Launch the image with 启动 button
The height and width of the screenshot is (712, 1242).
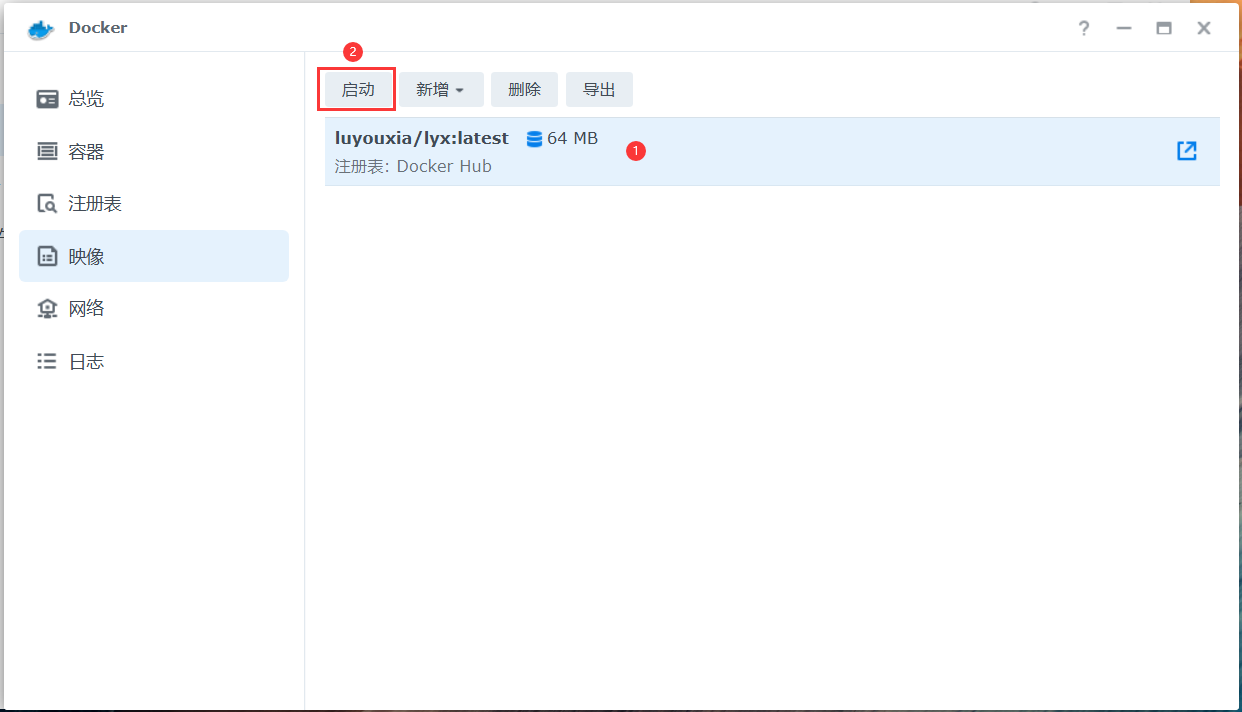coord(358,89)
